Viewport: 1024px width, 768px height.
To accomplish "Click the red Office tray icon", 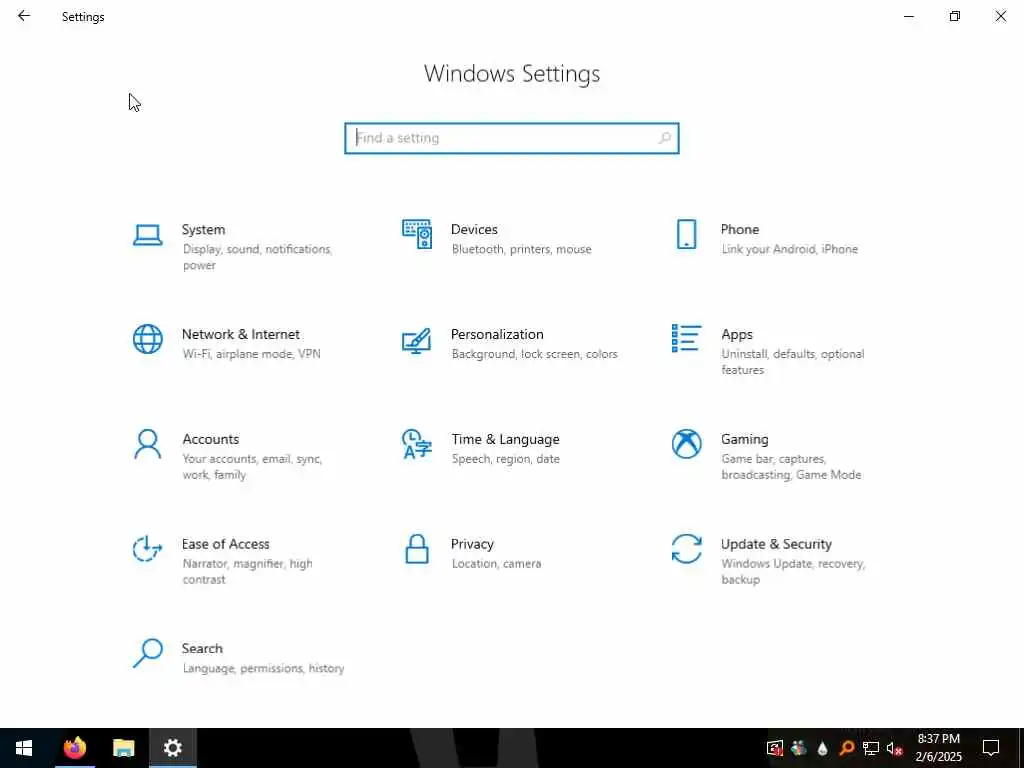I will (x=775, y=748).
